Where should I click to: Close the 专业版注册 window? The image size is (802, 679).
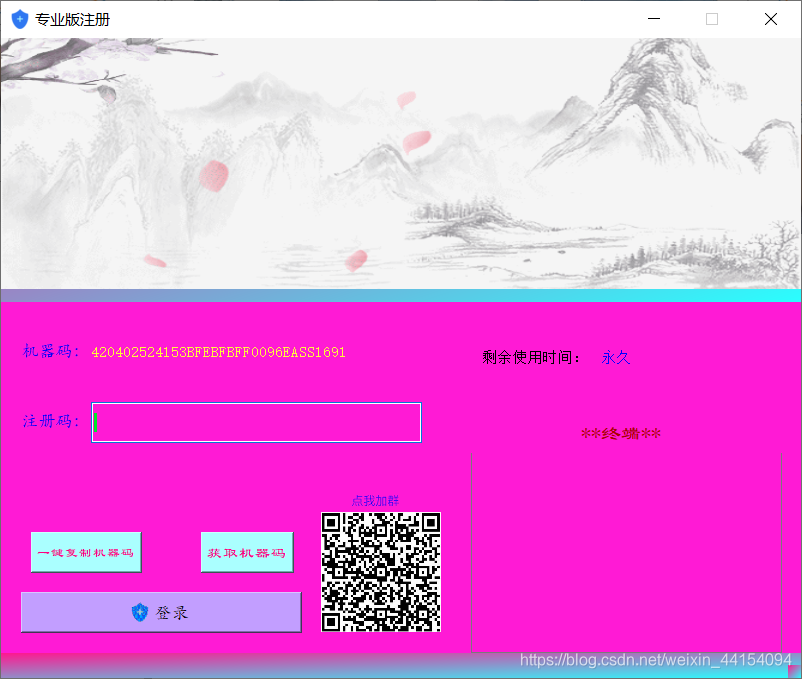coord(771,19)
